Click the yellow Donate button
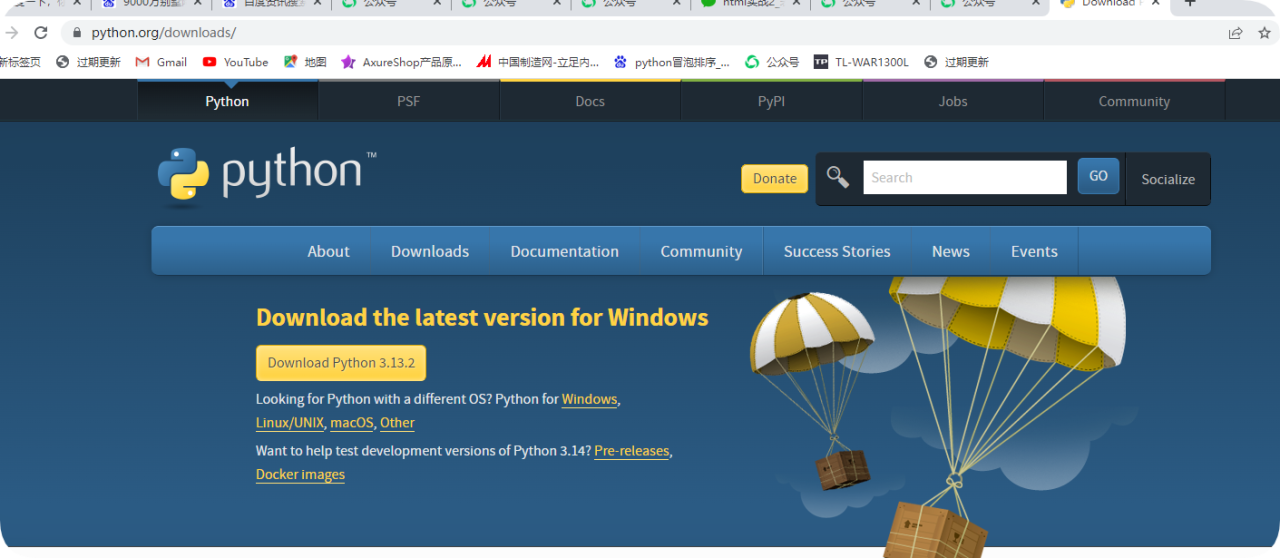 (x=775, y=178)
